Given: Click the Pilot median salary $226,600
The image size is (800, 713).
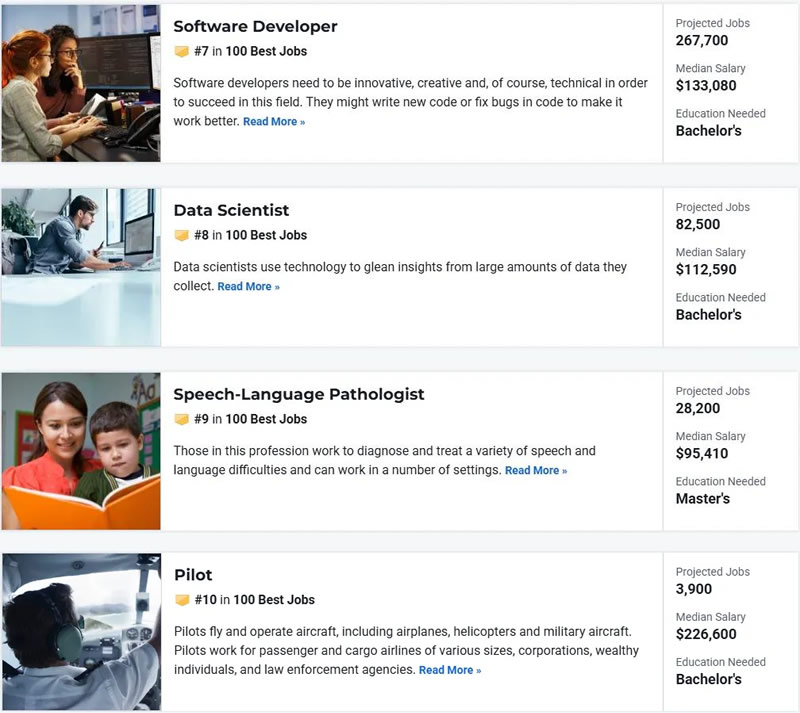Looking at the screenshot, I should click(706, 634).
